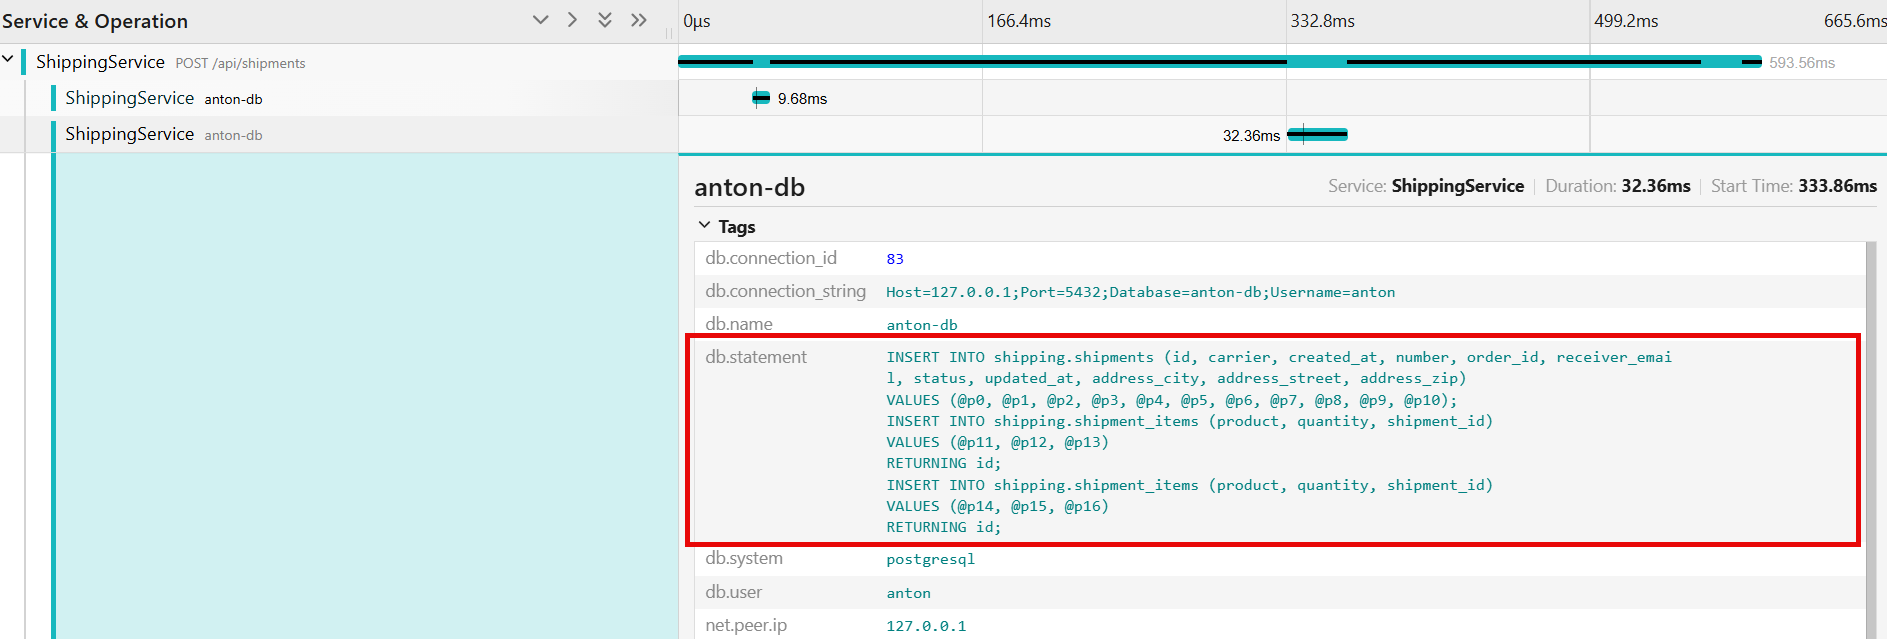Click the anton-db span detail title

click(x=750, y=187)
